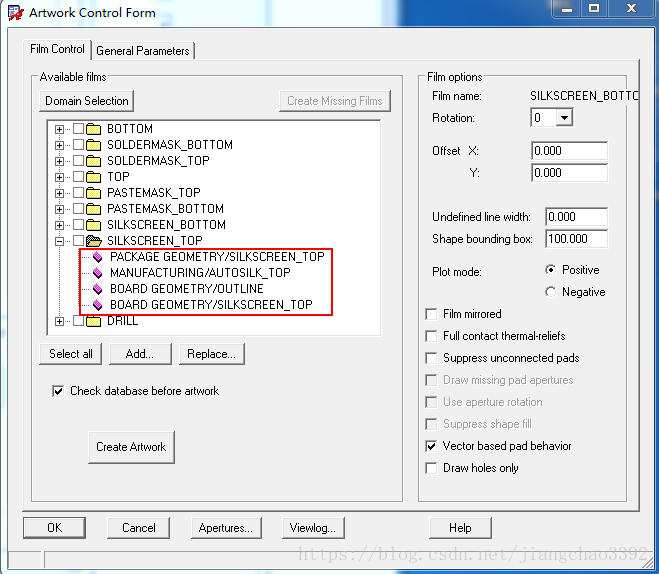
Task: Check the BOTTOM film checkbox
Action: [x=78, y=129]
